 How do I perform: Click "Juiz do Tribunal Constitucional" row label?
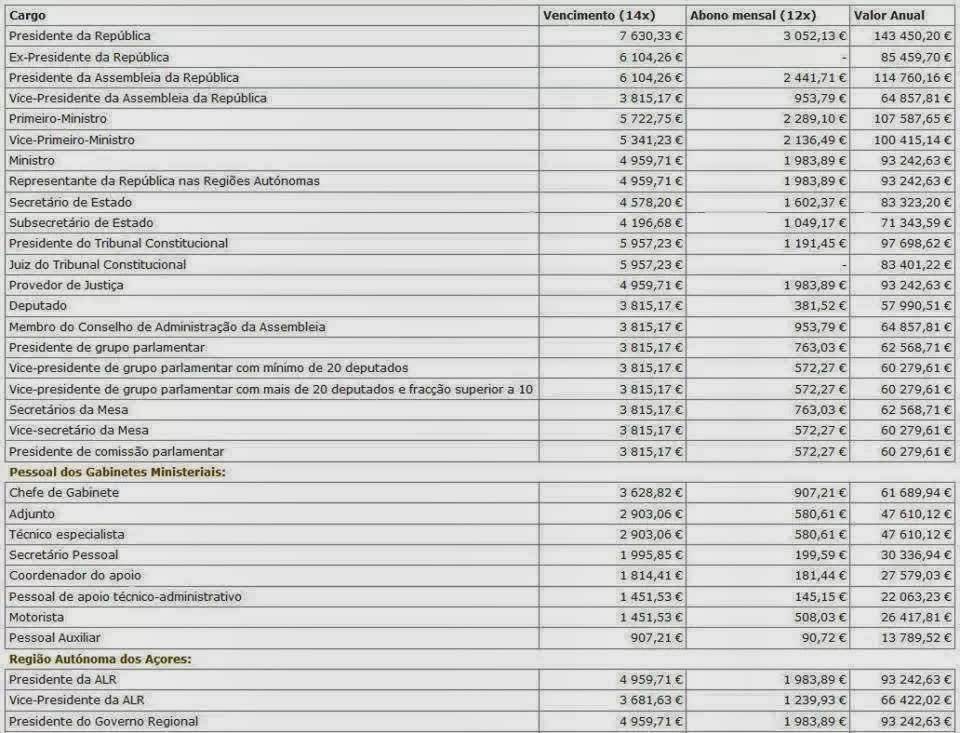(x=97, y=265)
